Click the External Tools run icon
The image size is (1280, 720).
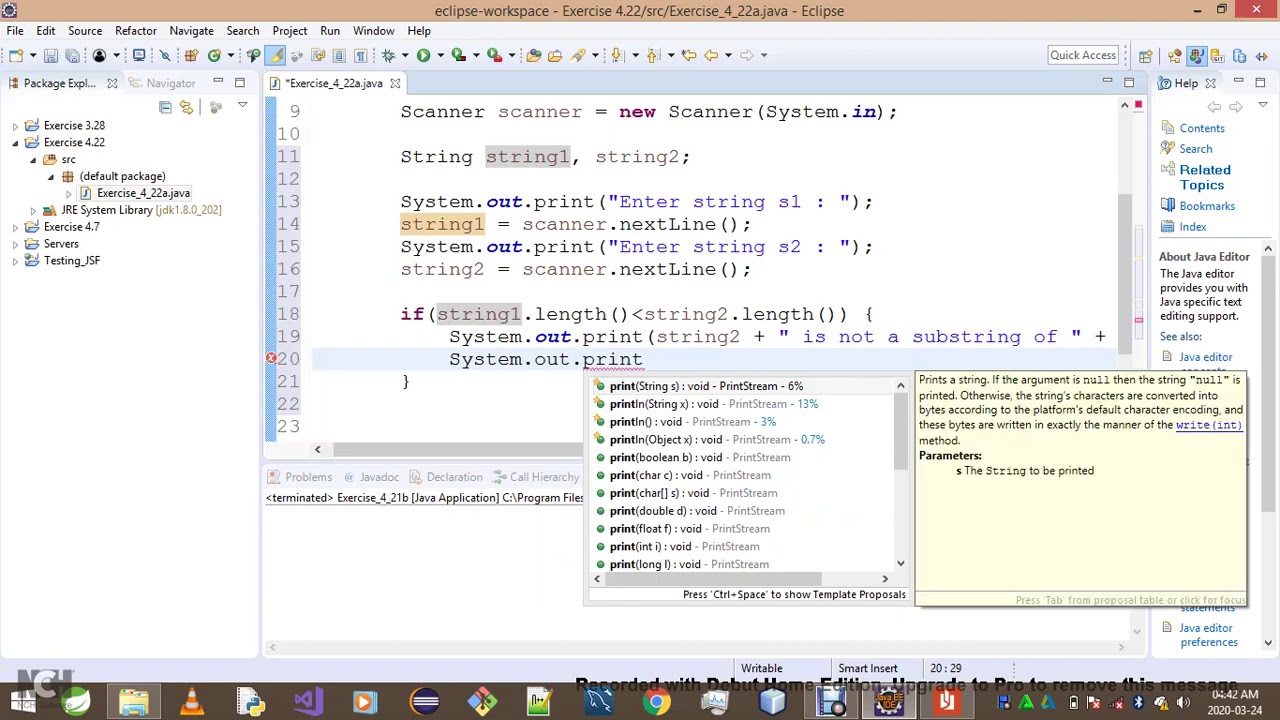[494, 55]
